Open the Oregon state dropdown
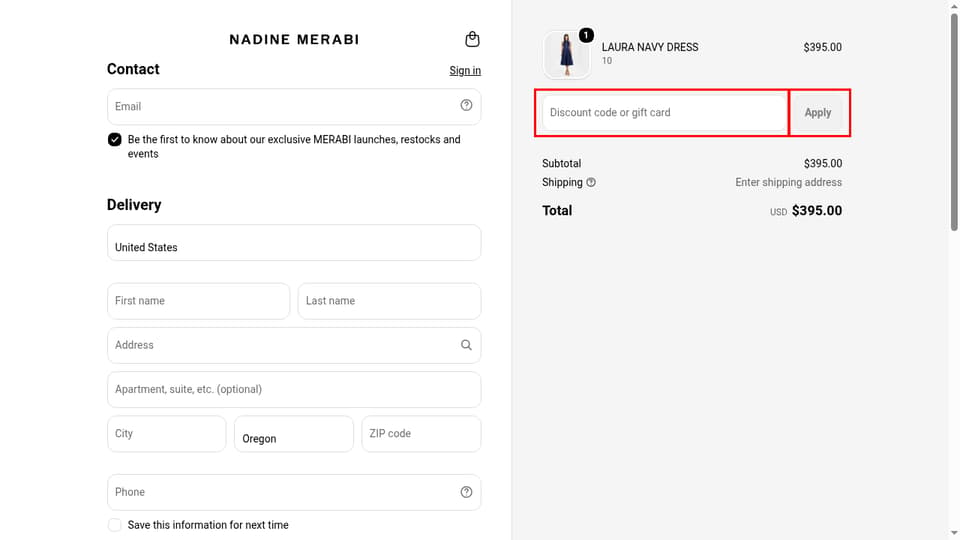 point(294,434)
